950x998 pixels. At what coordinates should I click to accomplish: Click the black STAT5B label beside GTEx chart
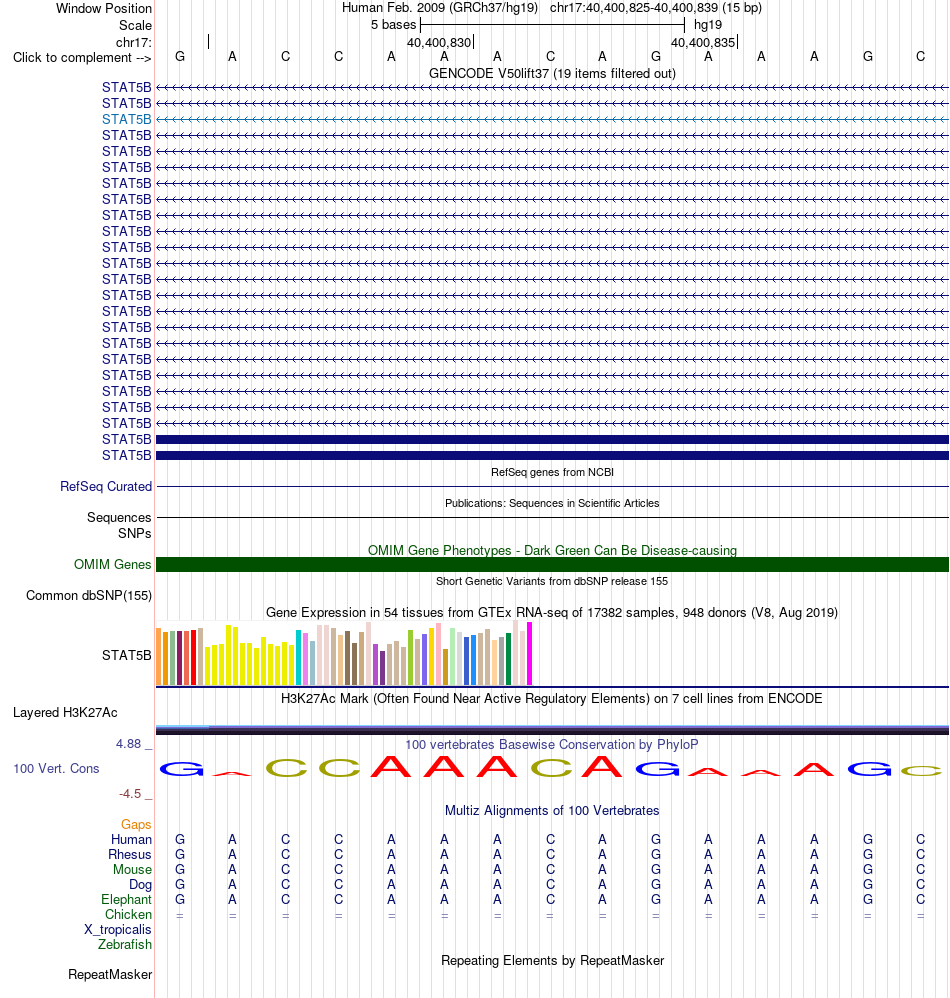pyautogui.click(x=127, y=655)
